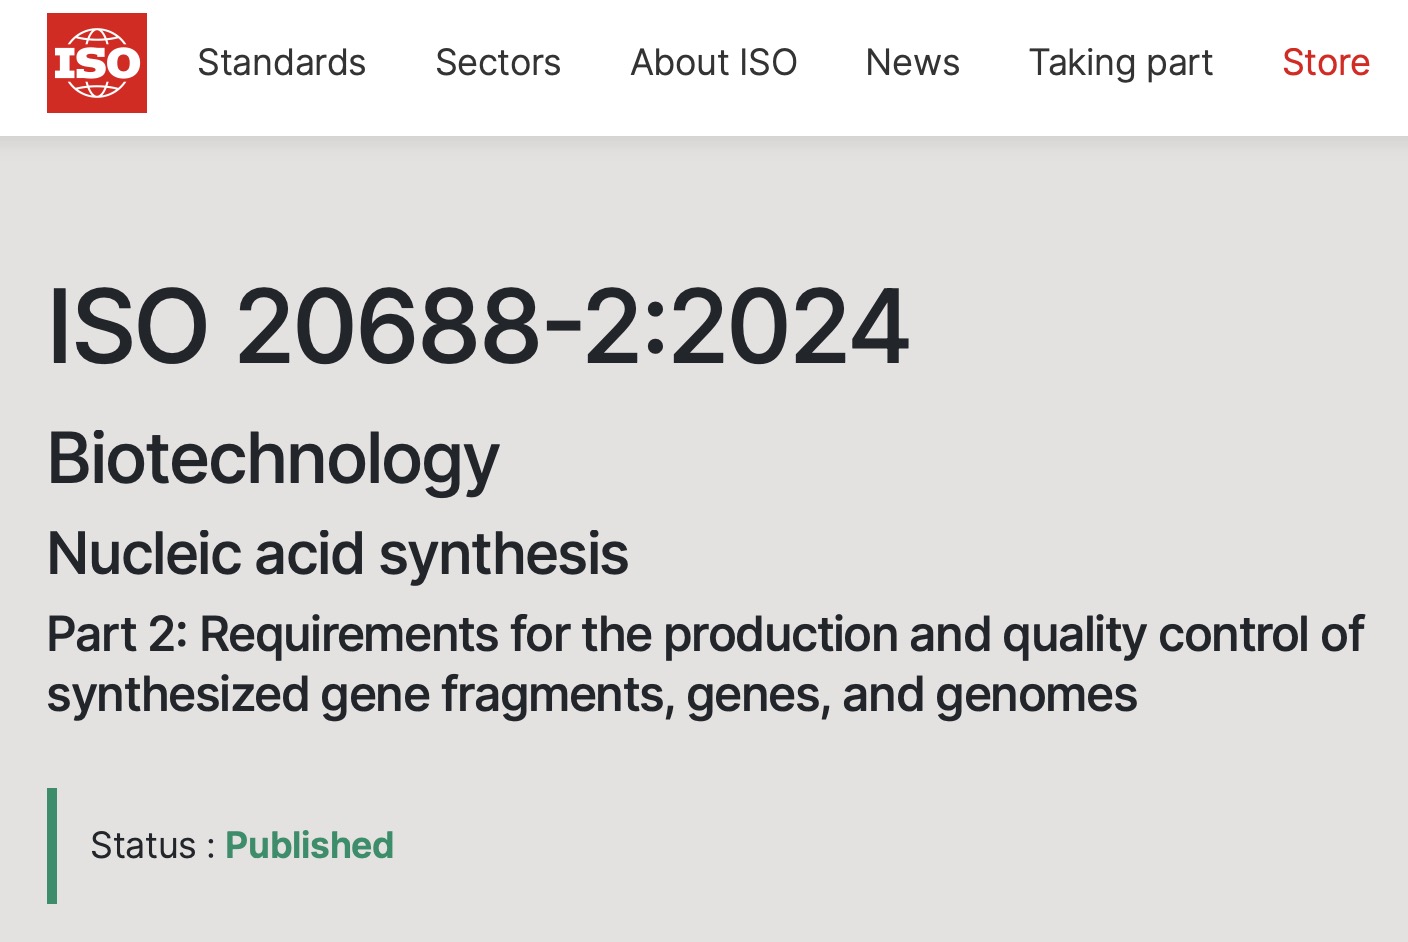Open the Standards menu
This screenshot has width=1408, height=942.
coord(281,63)
